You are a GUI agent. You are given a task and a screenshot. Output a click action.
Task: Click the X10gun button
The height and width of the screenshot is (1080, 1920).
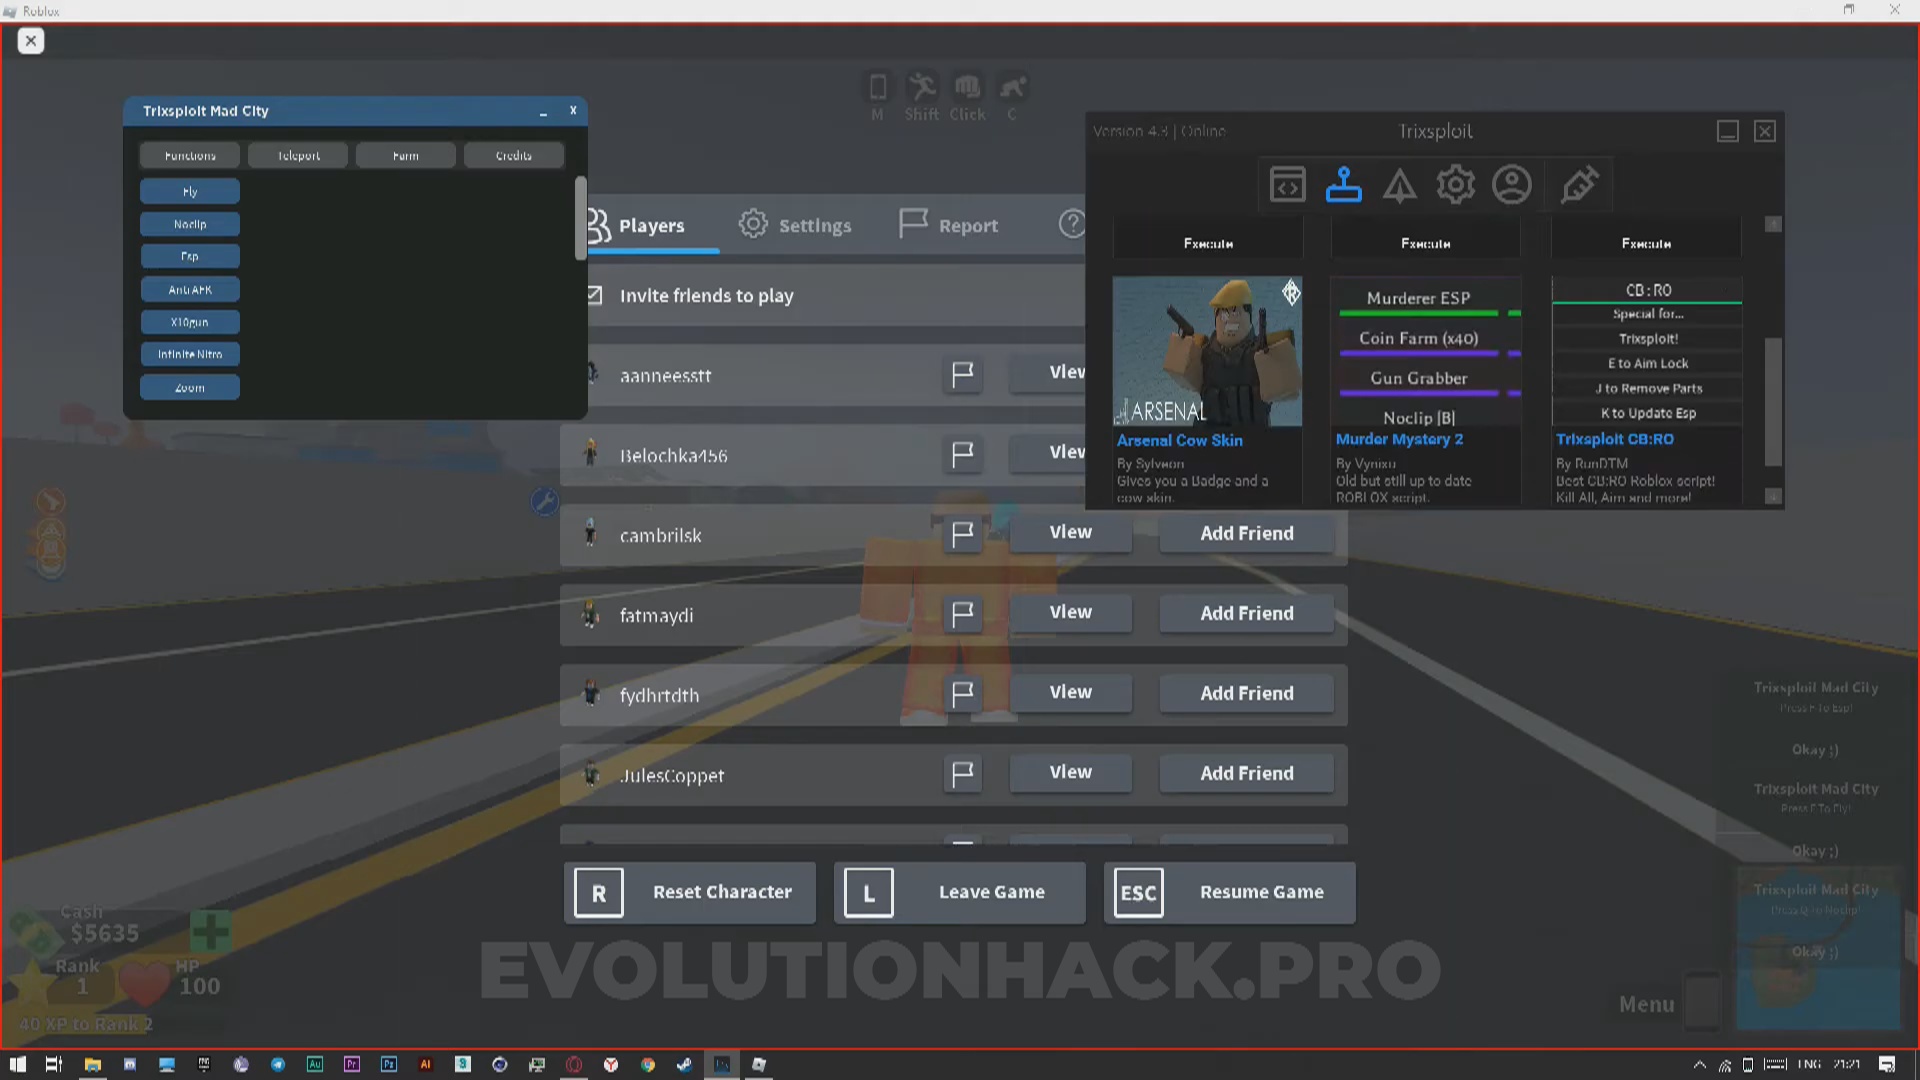tap(190, 322)
